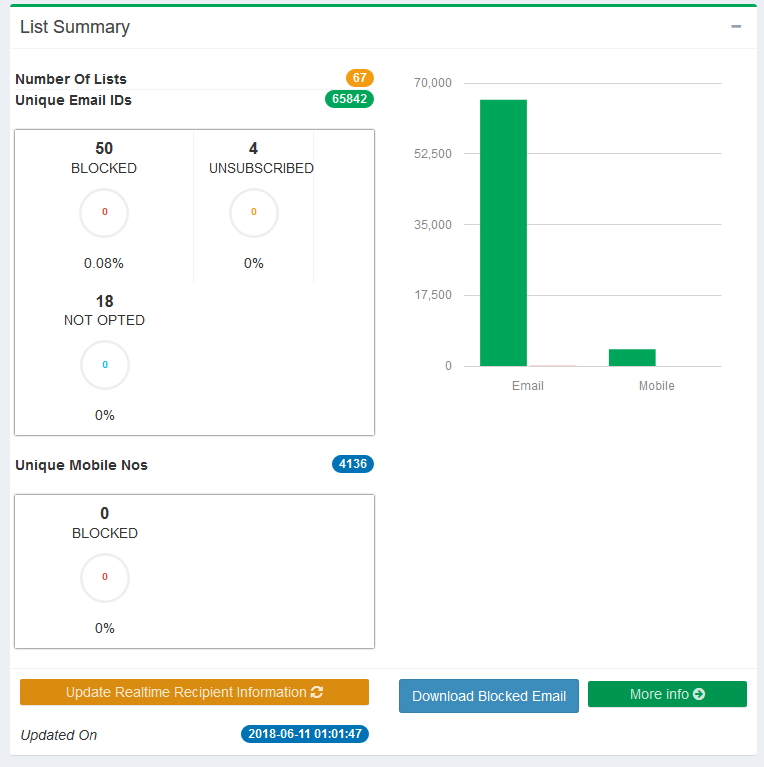Click the tall green Email bar
The image size is (764, 767).
[x=503, y=233]
